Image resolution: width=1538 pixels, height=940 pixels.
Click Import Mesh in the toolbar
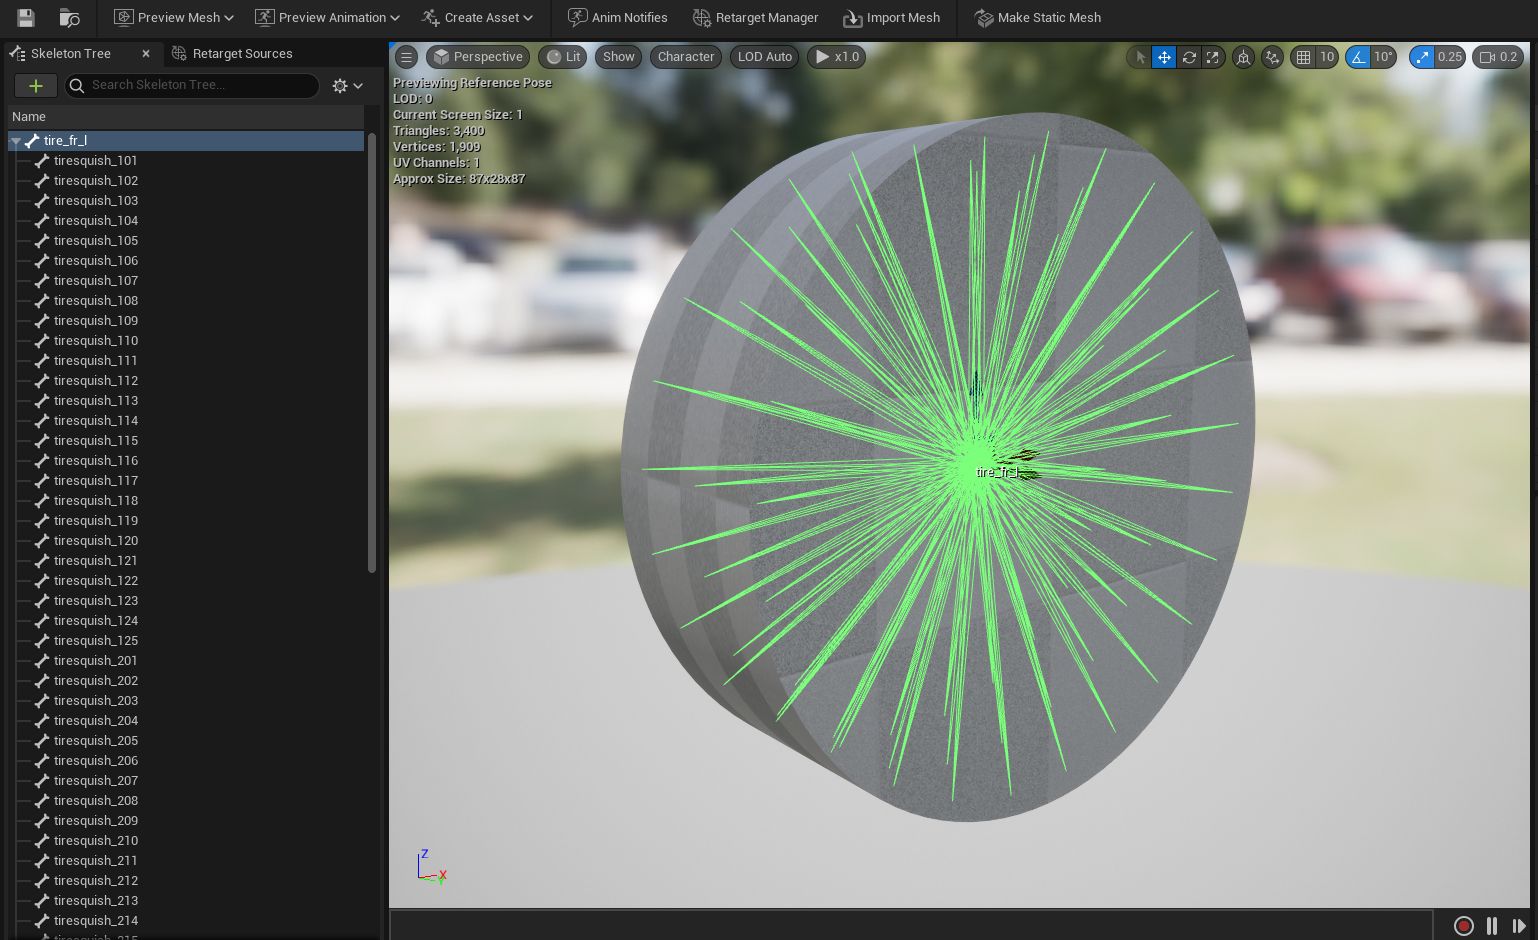click(x=891, y=17)
